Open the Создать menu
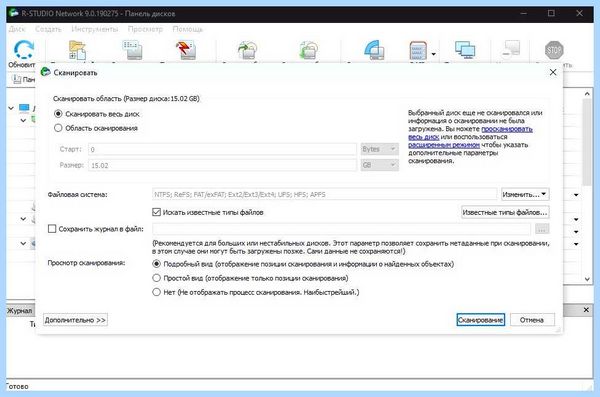Screen dimensions: 600x397 click(x=48, y=29)
